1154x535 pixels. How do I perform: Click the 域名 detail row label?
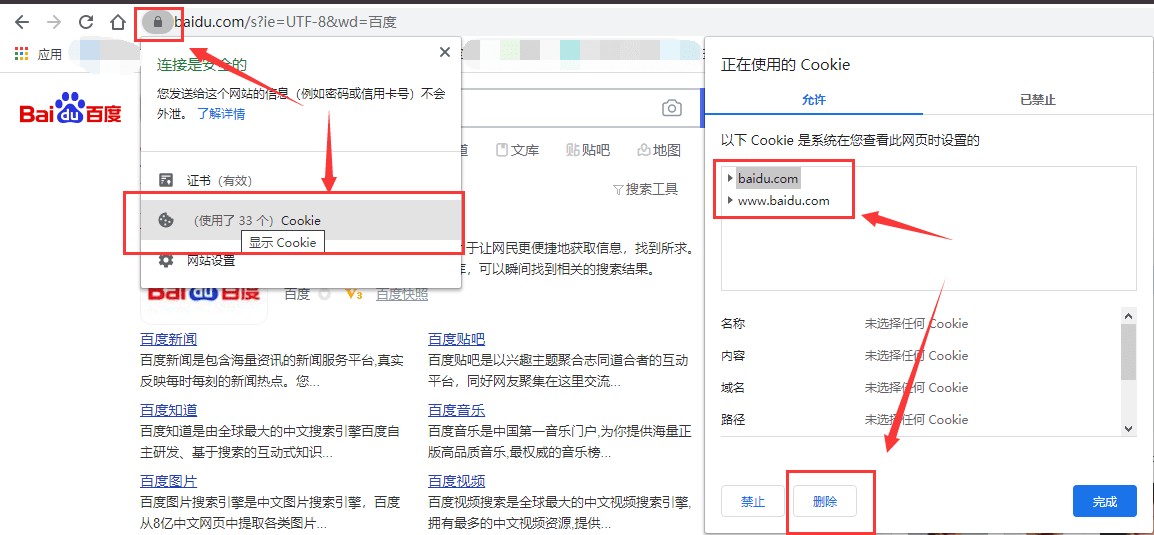click(734, 388)
